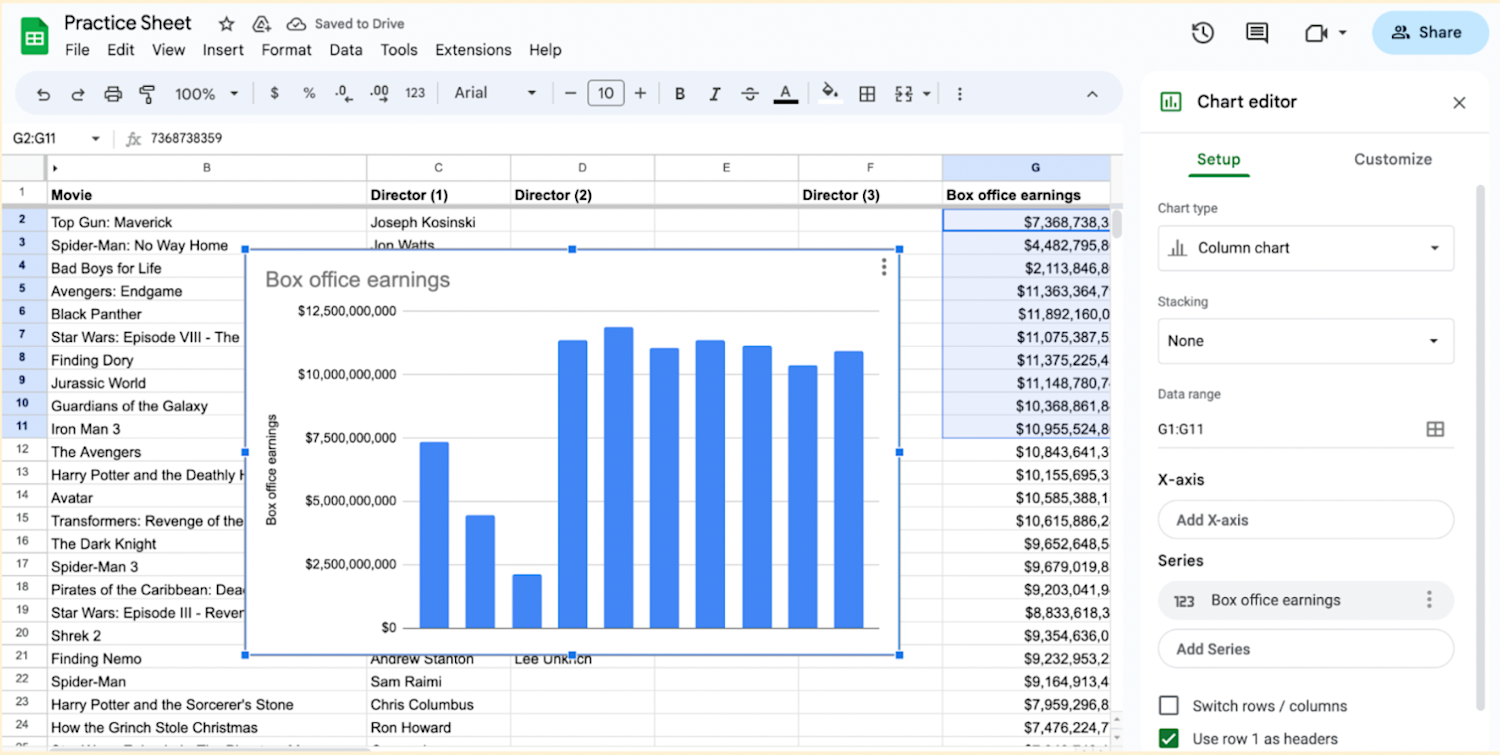Start a Meet call camera icon

1316,33
